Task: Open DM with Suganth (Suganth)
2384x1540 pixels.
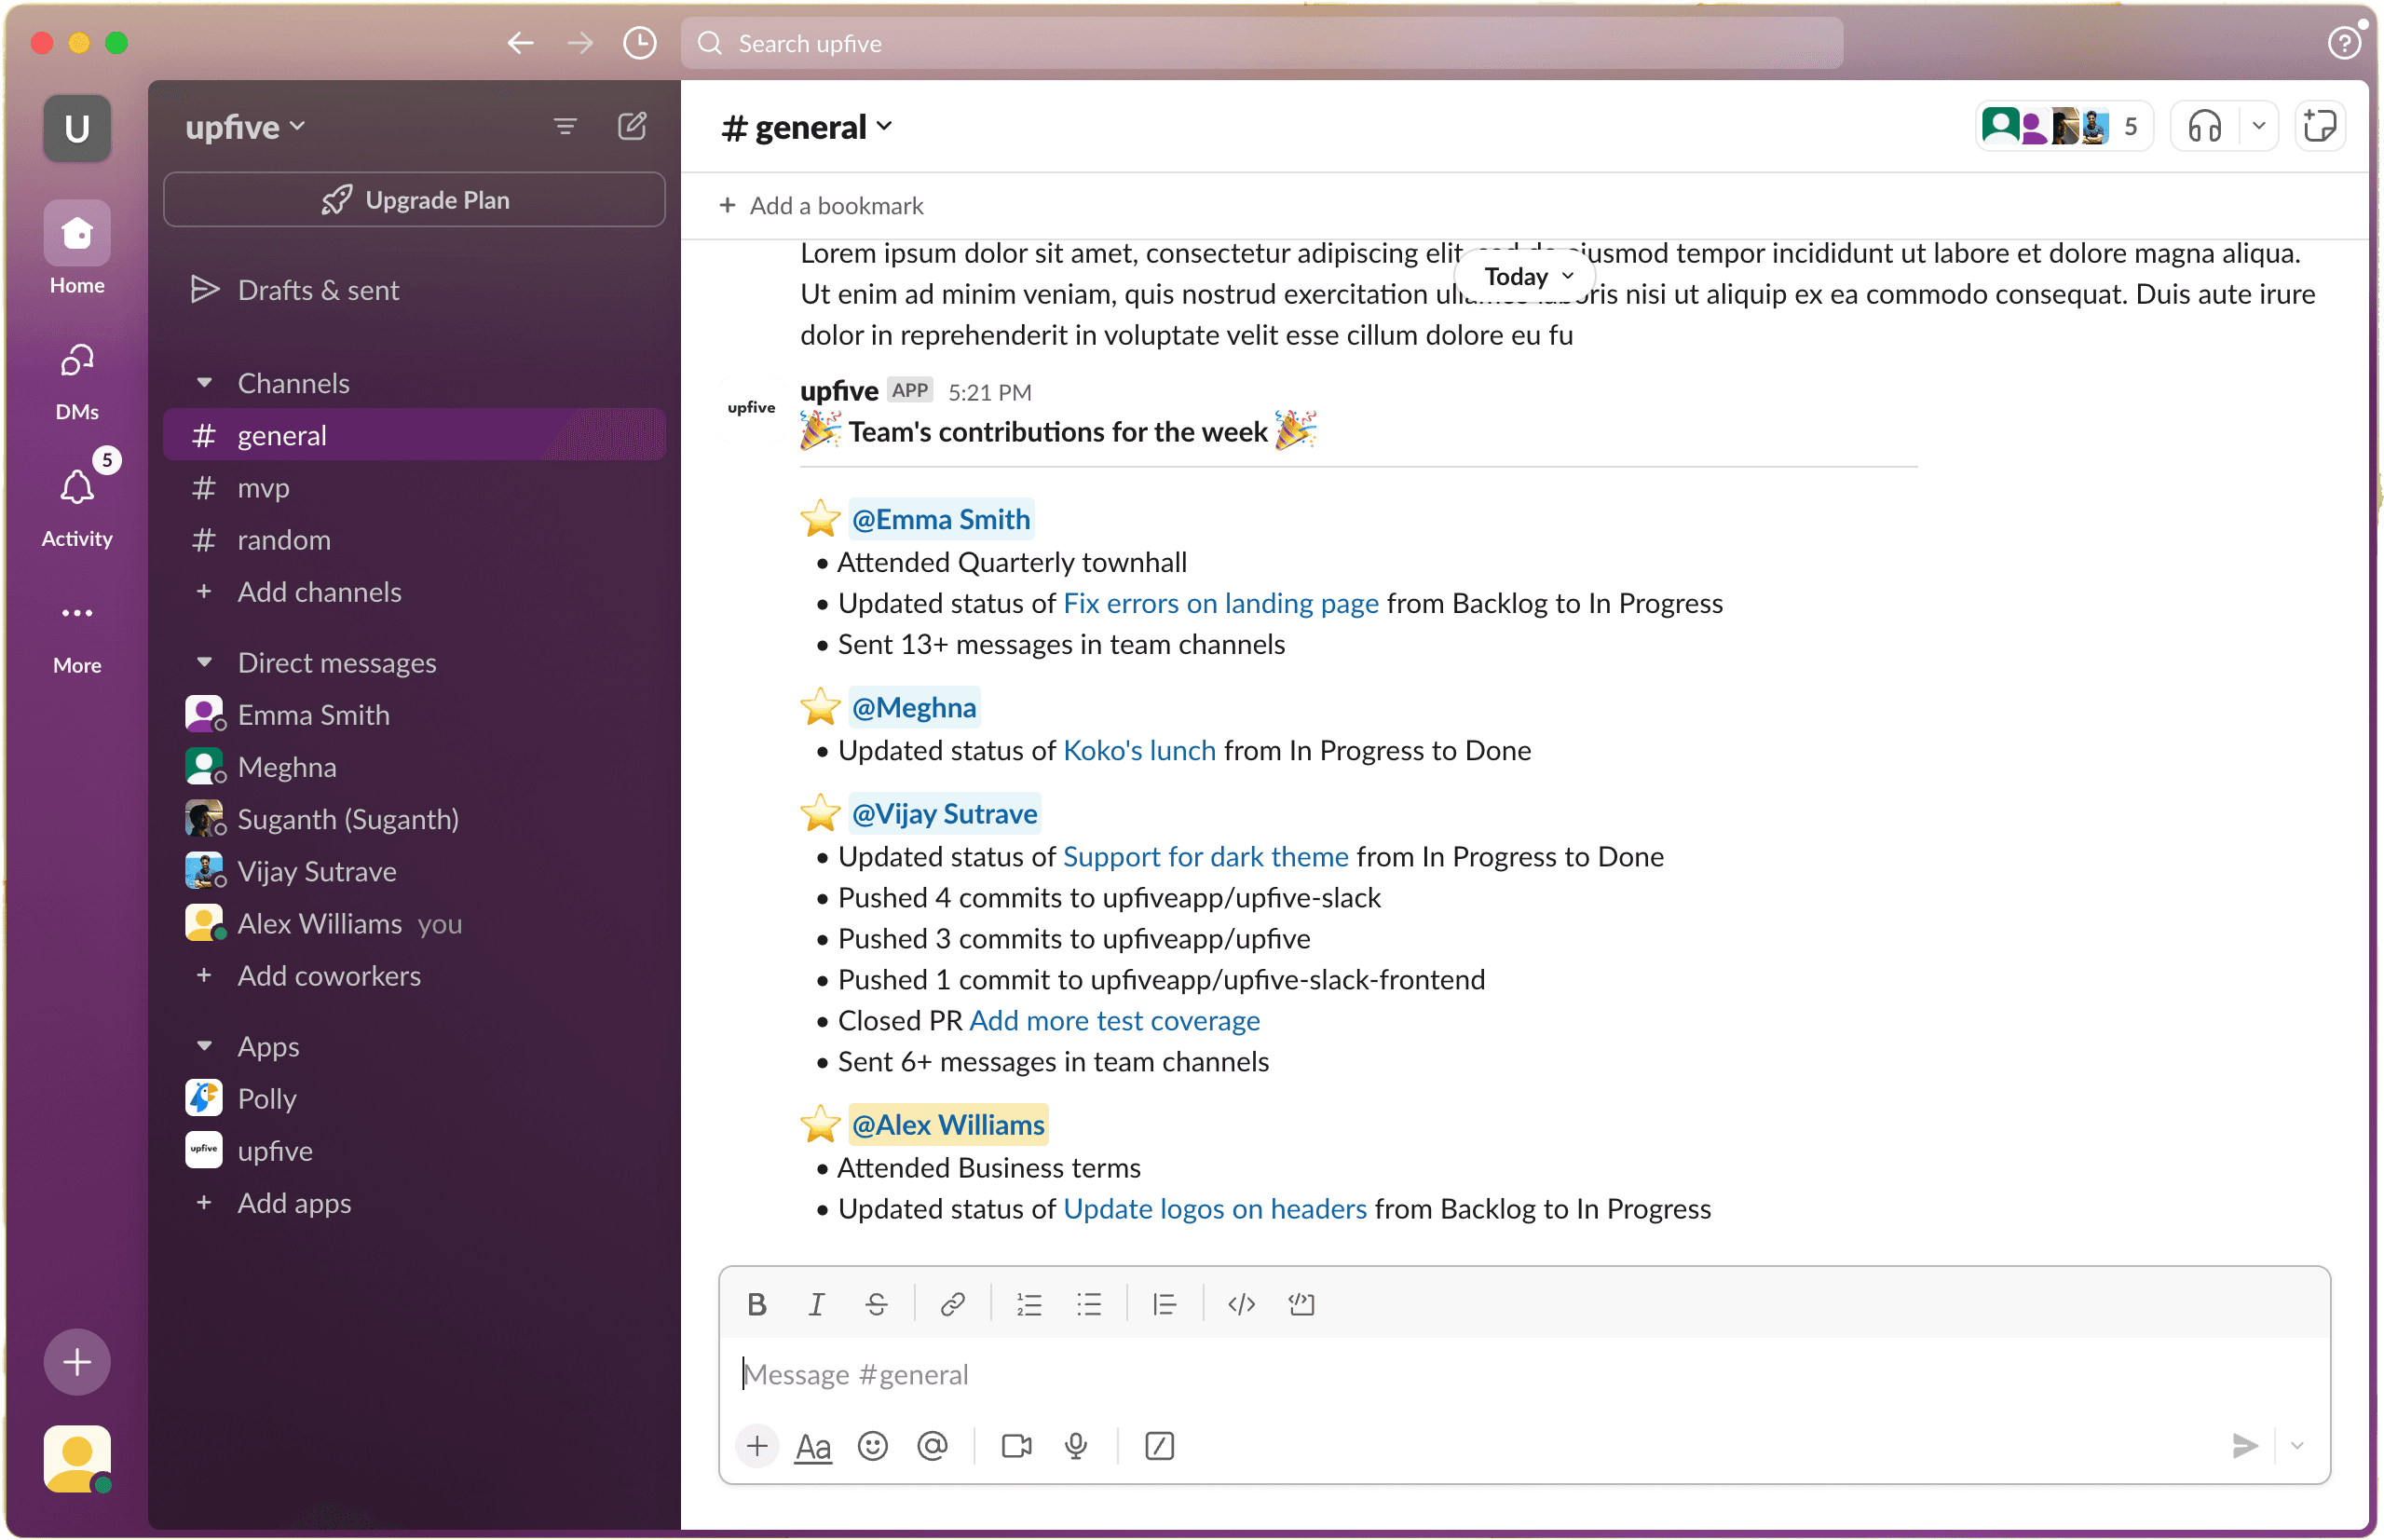Action: click(x=414, y=819)
